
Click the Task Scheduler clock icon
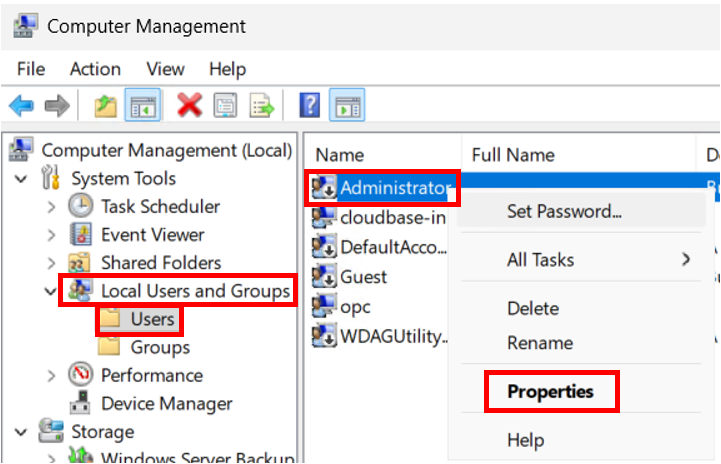click(x=80, y=207)
